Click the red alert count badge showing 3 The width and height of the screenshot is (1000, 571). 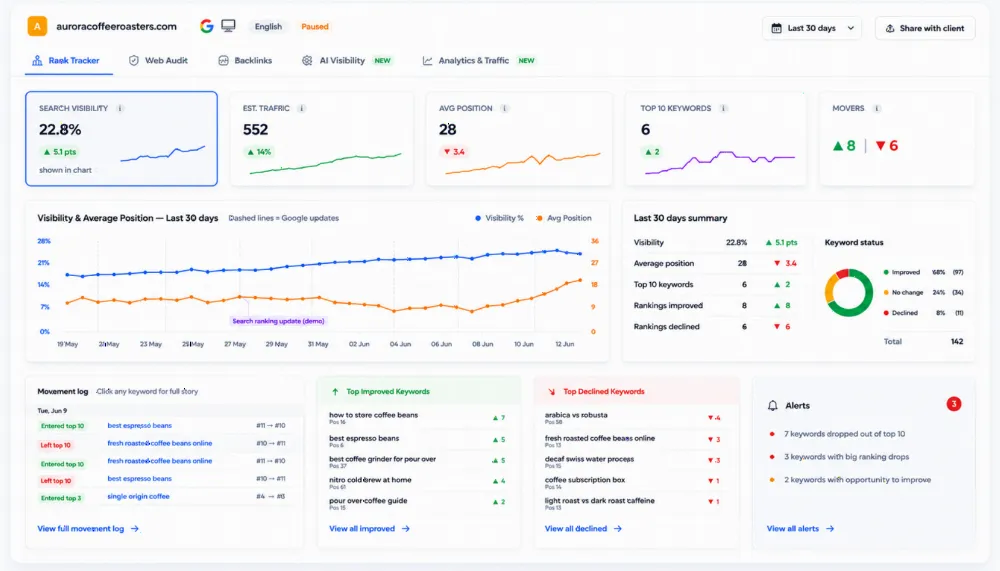(953, 404)
